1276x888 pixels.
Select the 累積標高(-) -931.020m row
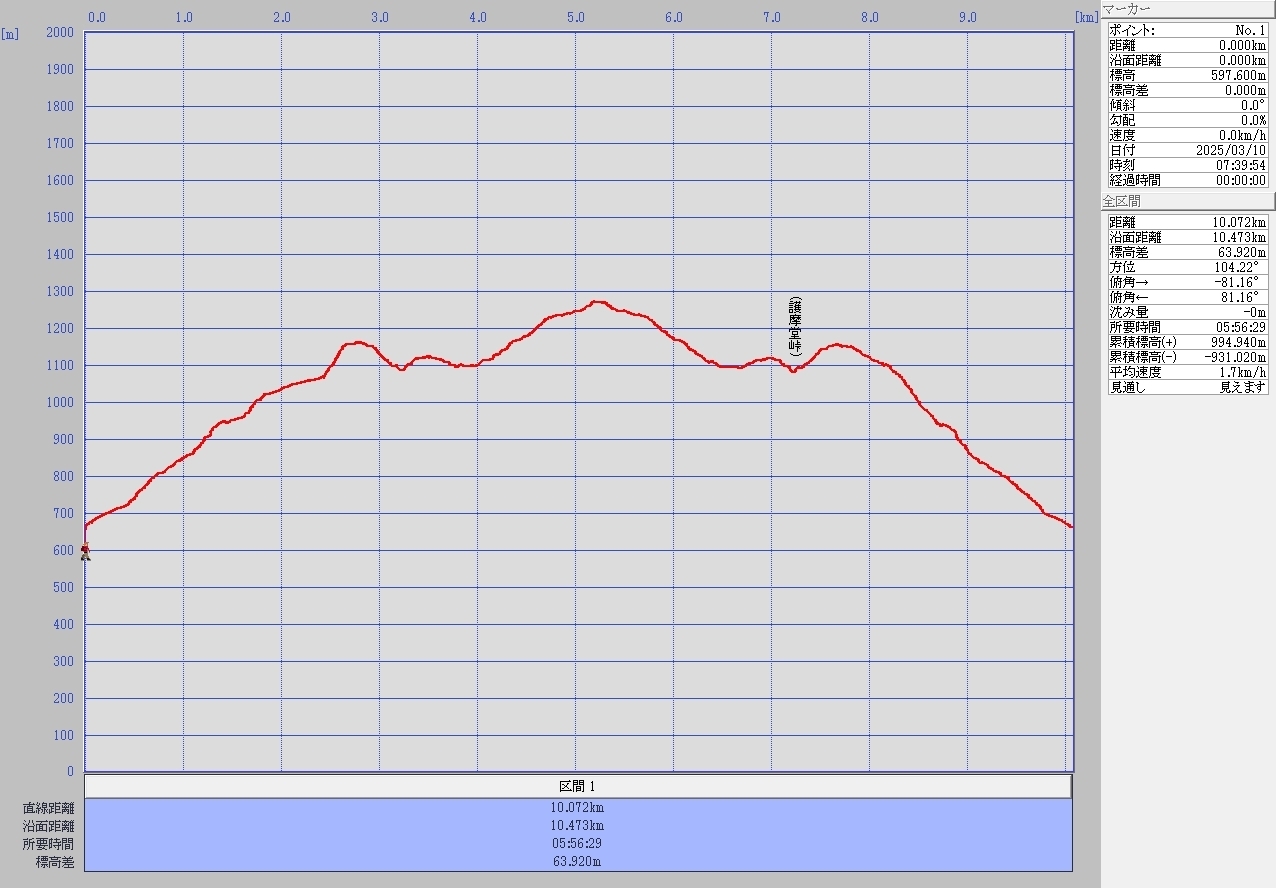tap(1187, 357)
